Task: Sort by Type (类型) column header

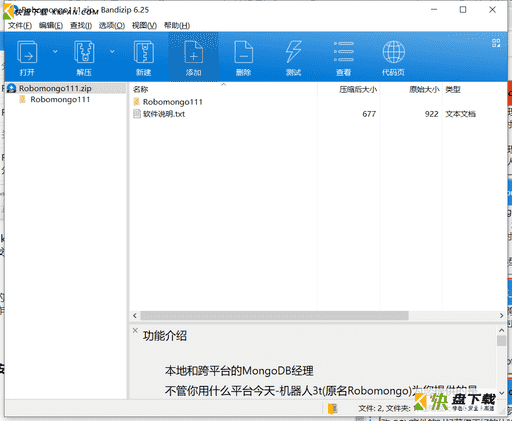Action: coord(453,89)
